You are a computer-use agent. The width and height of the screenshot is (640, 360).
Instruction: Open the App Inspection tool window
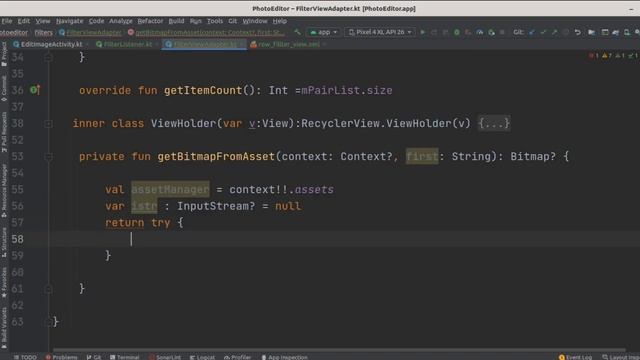pyautogui.click(x=284, y=357)
